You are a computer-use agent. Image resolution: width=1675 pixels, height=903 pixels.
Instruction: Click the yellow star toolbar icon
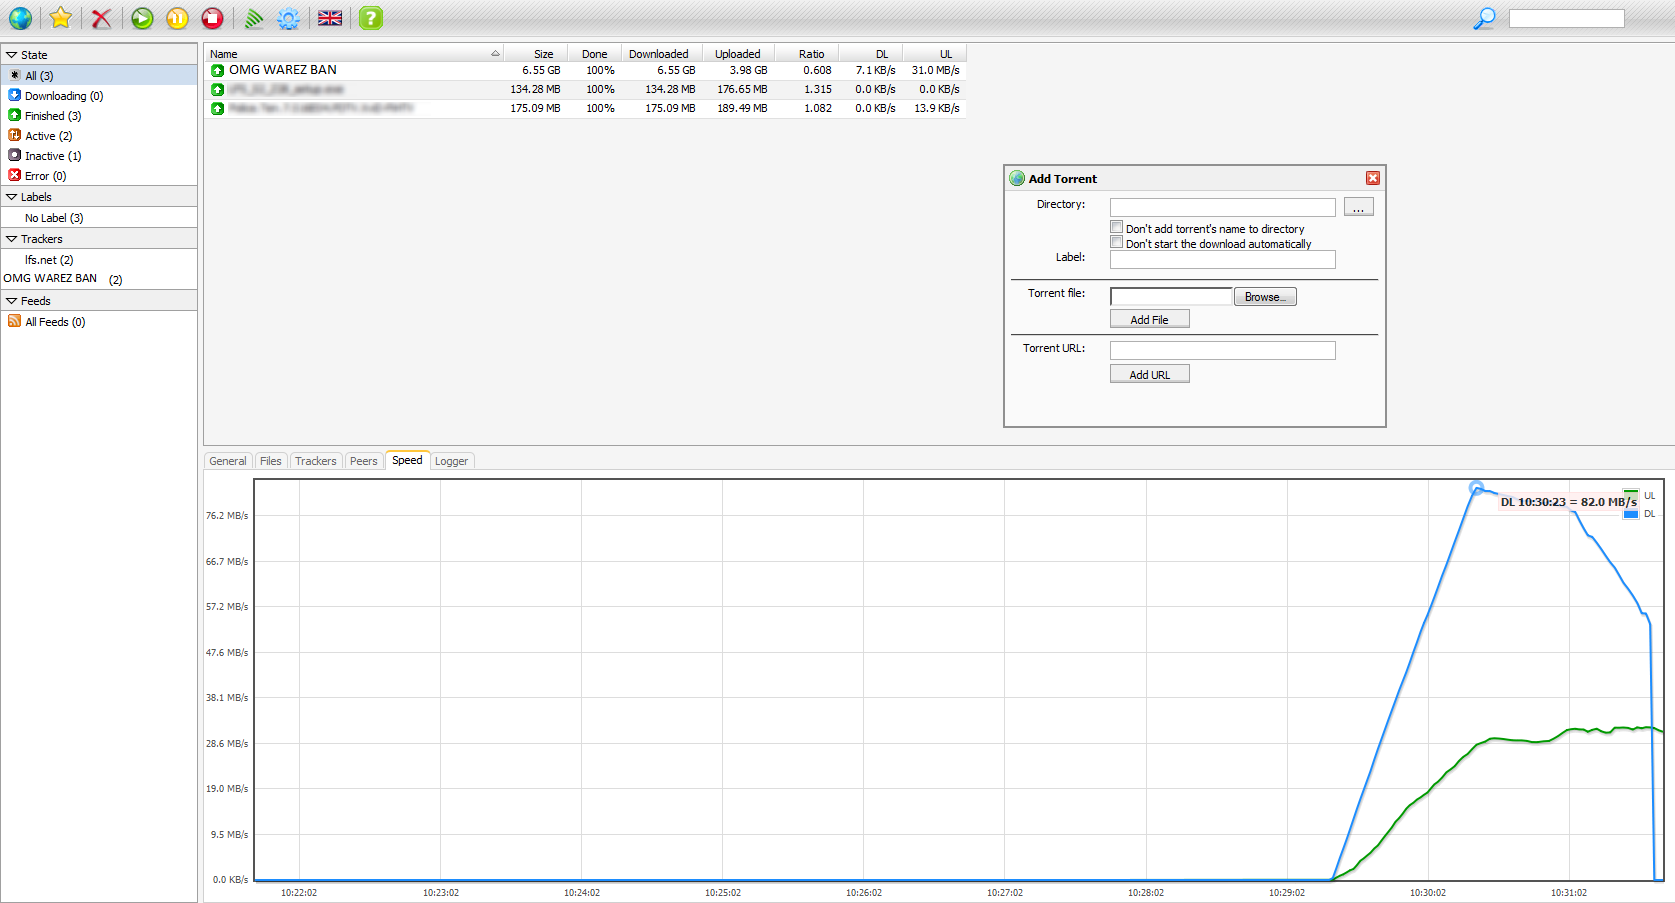pos(61,18)
